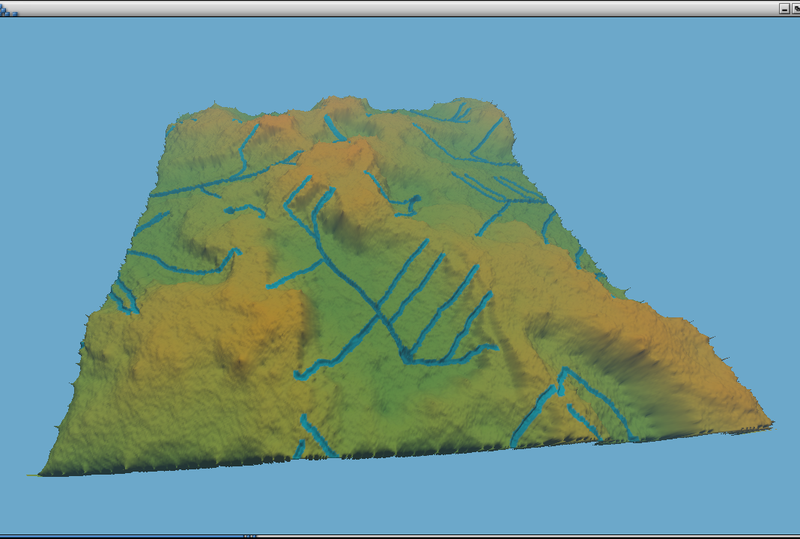Screen dimensions: 800x539
Task: Click the splitter handle at the bottom edge
Action: (249, 536)
